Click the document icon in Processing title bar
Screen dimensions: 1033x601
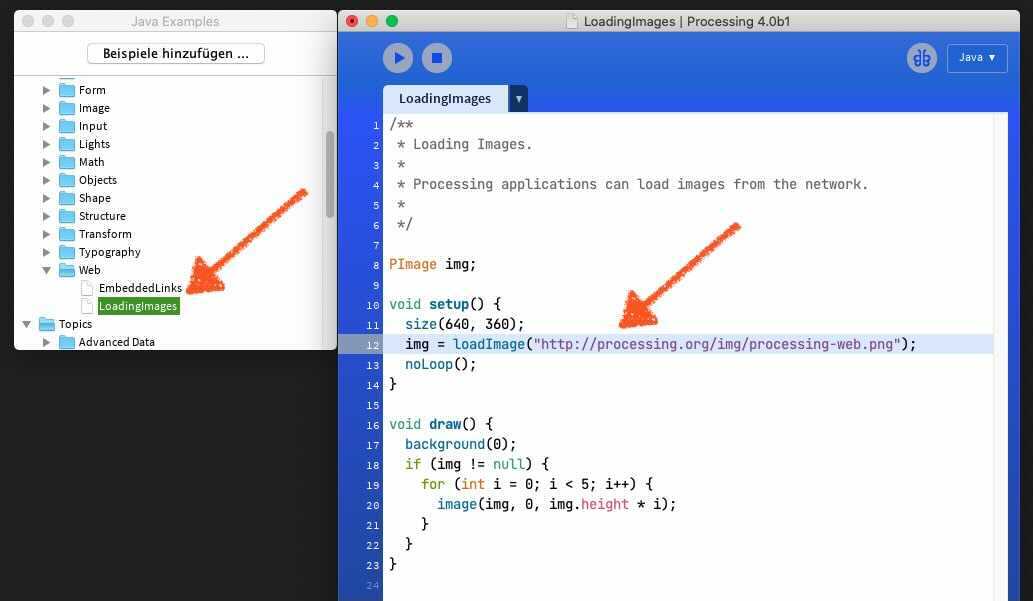(x=572, y=21)
